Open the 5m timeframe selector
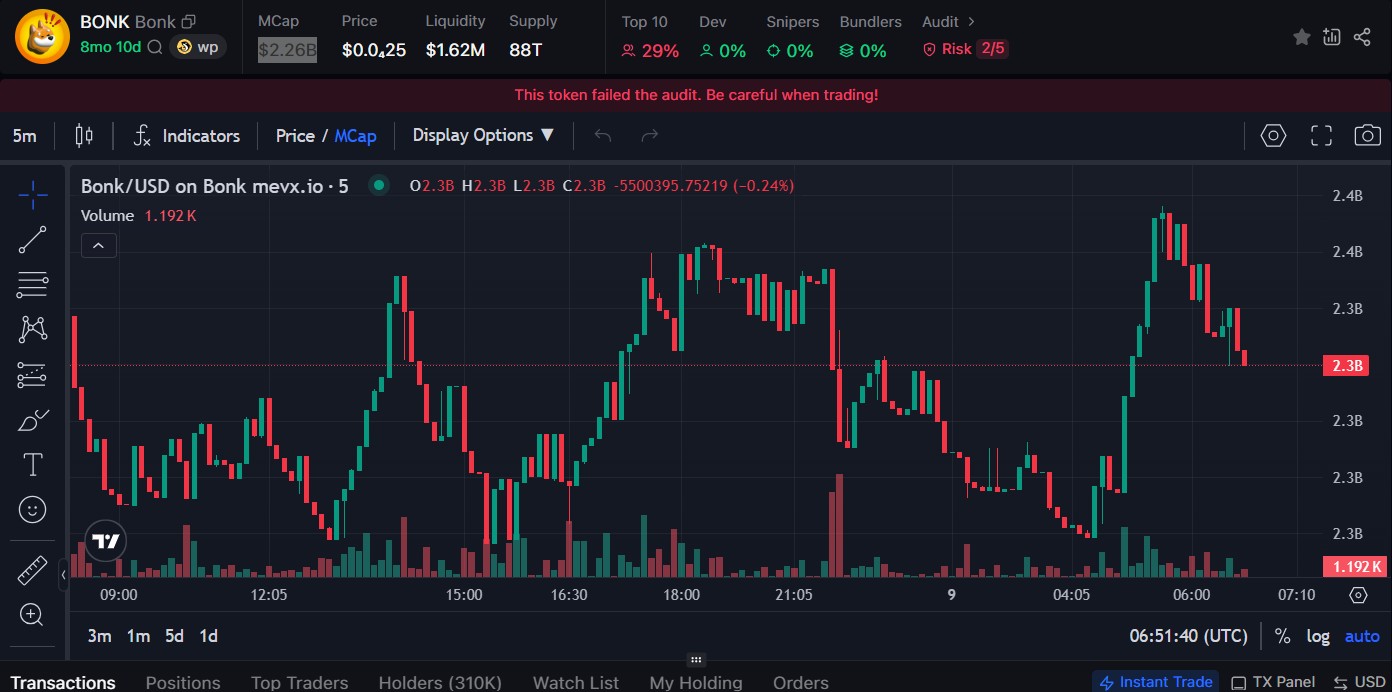1392x692 pixels. 25,136
